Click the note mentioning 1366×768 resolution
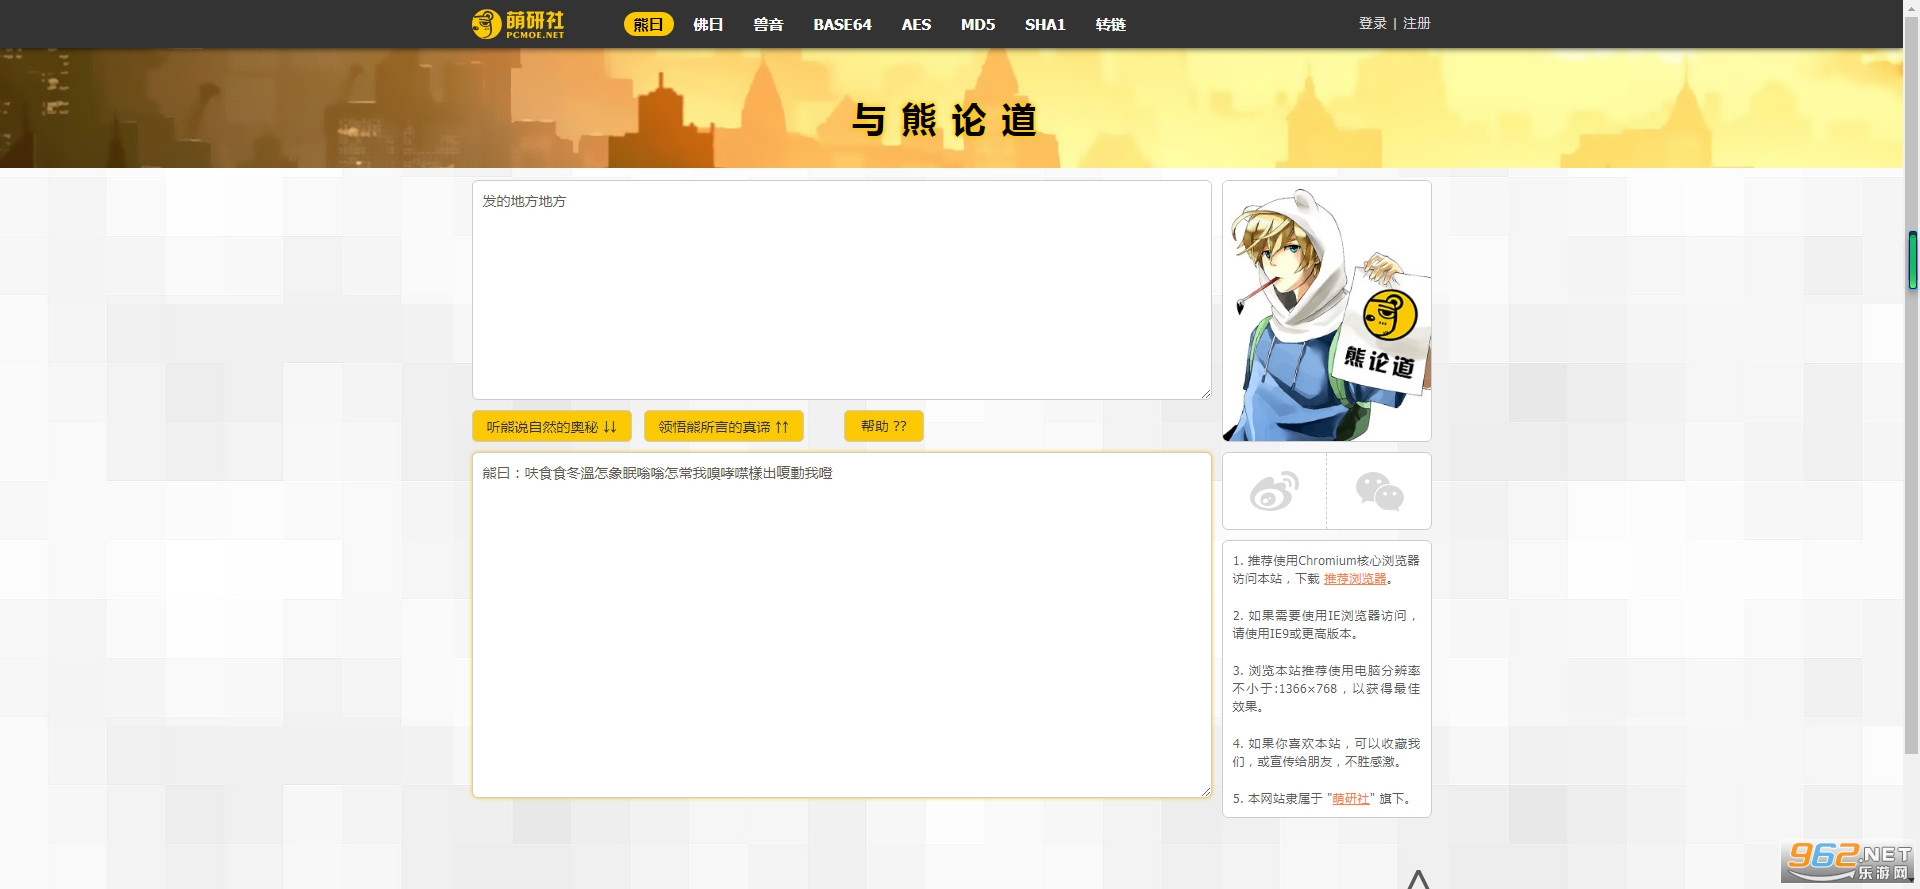 [1326, 689]
